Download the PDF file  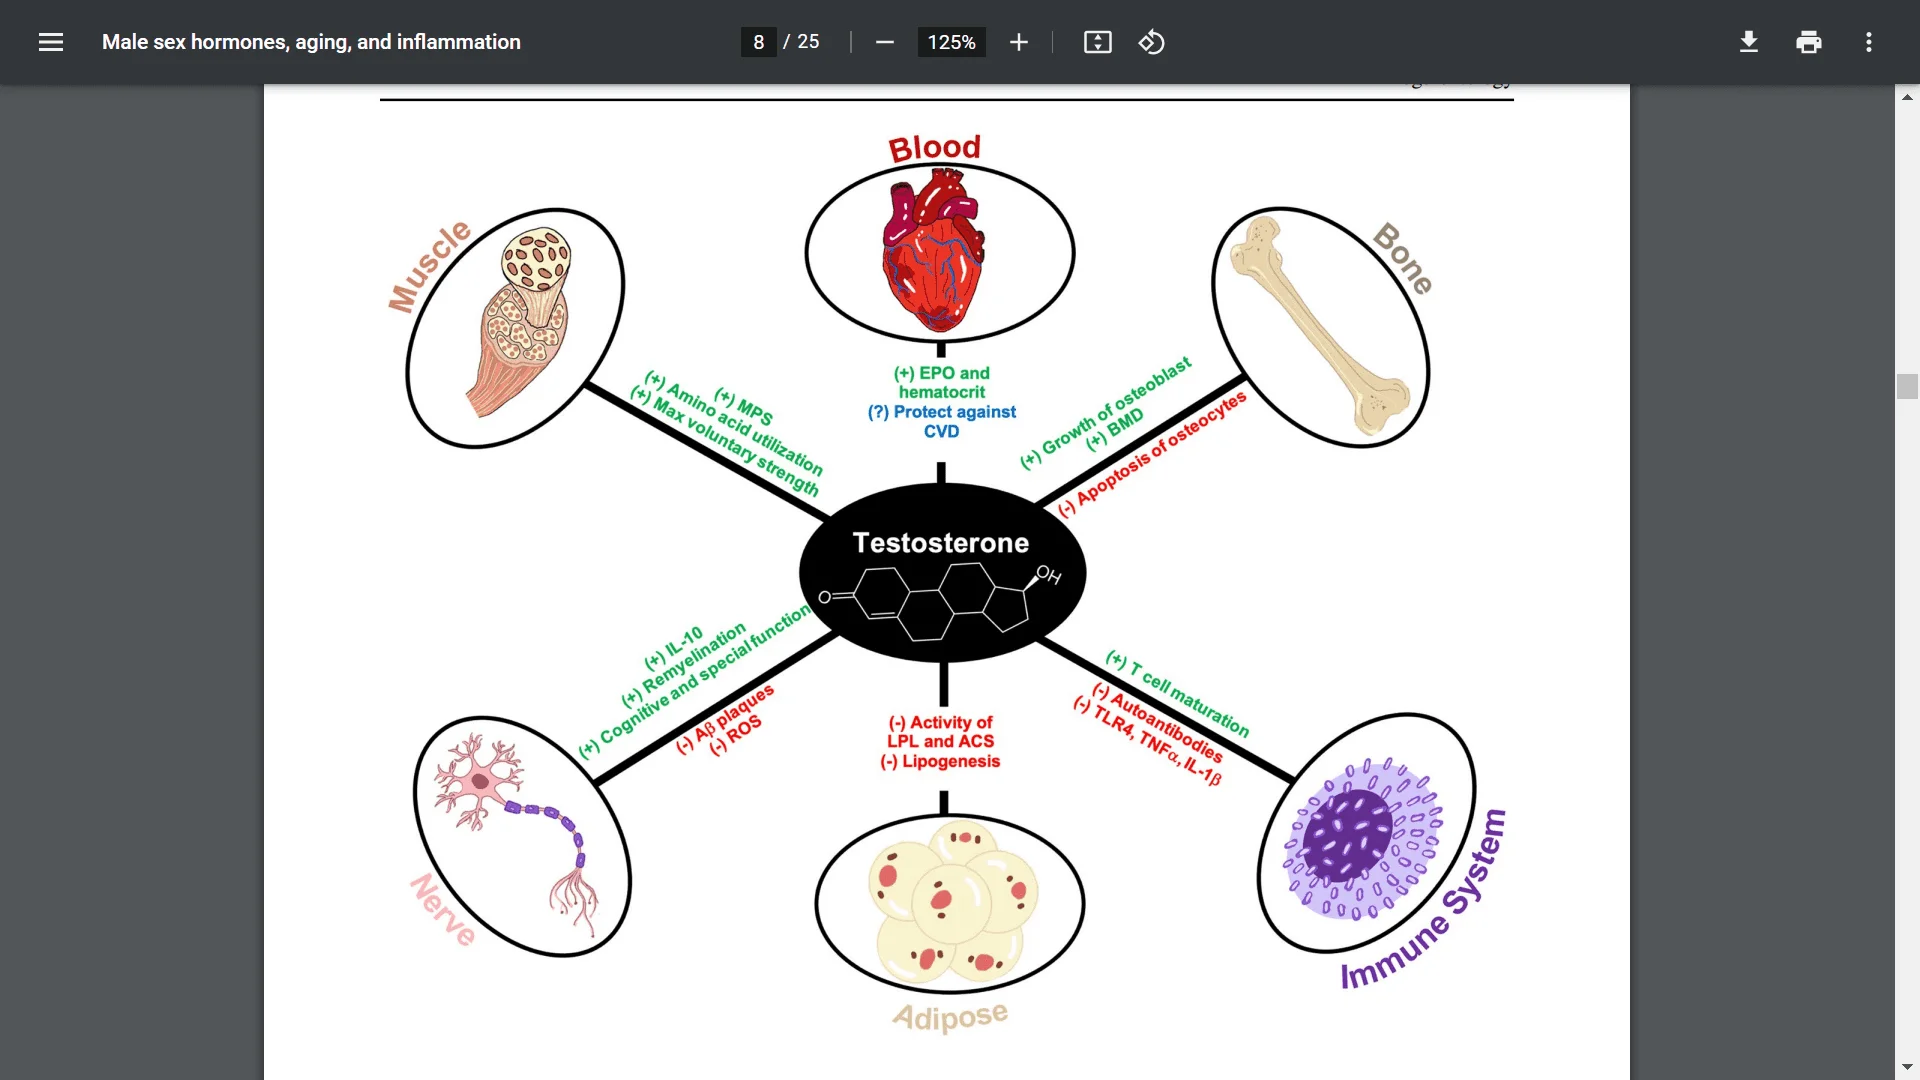pos(1749,42)
